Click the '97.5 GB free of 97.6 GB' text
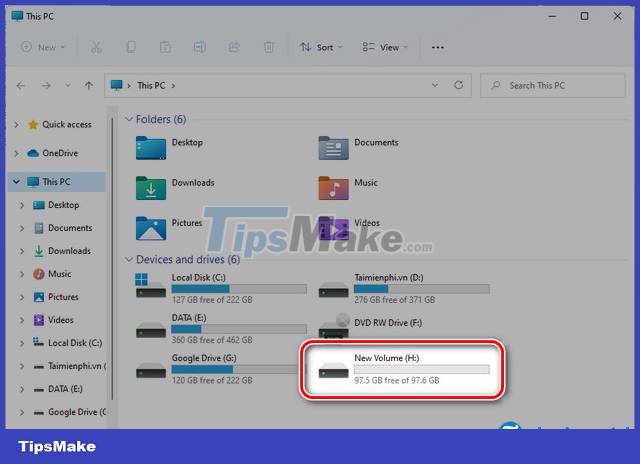This screenshot has height=464, width=640. click(x=397, y=380)
